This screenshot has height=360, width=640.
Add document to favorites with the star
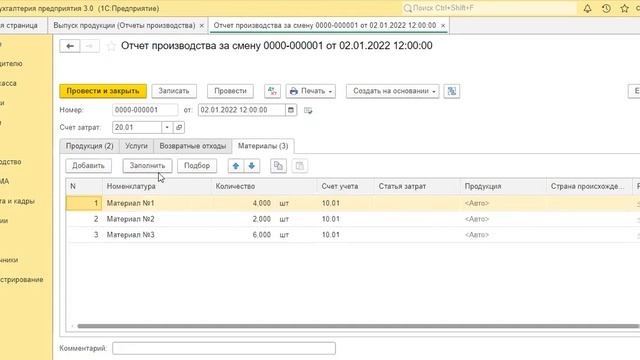point(111,46)
